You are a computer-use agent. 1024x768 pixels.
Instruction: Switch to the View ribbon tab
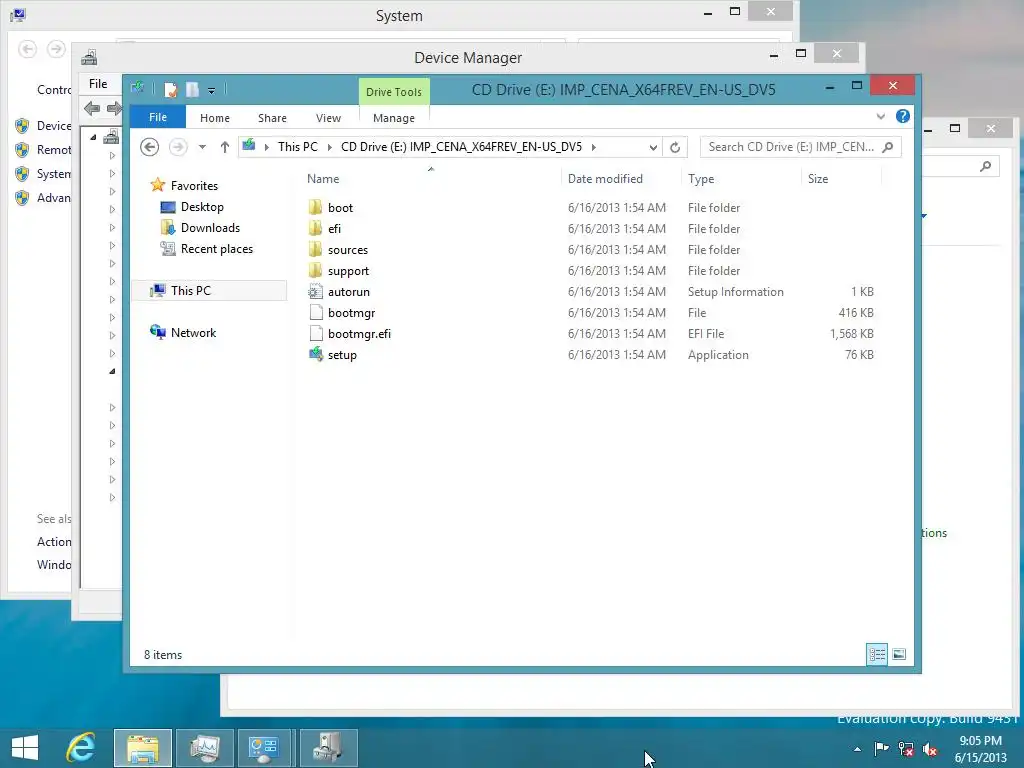328,118
